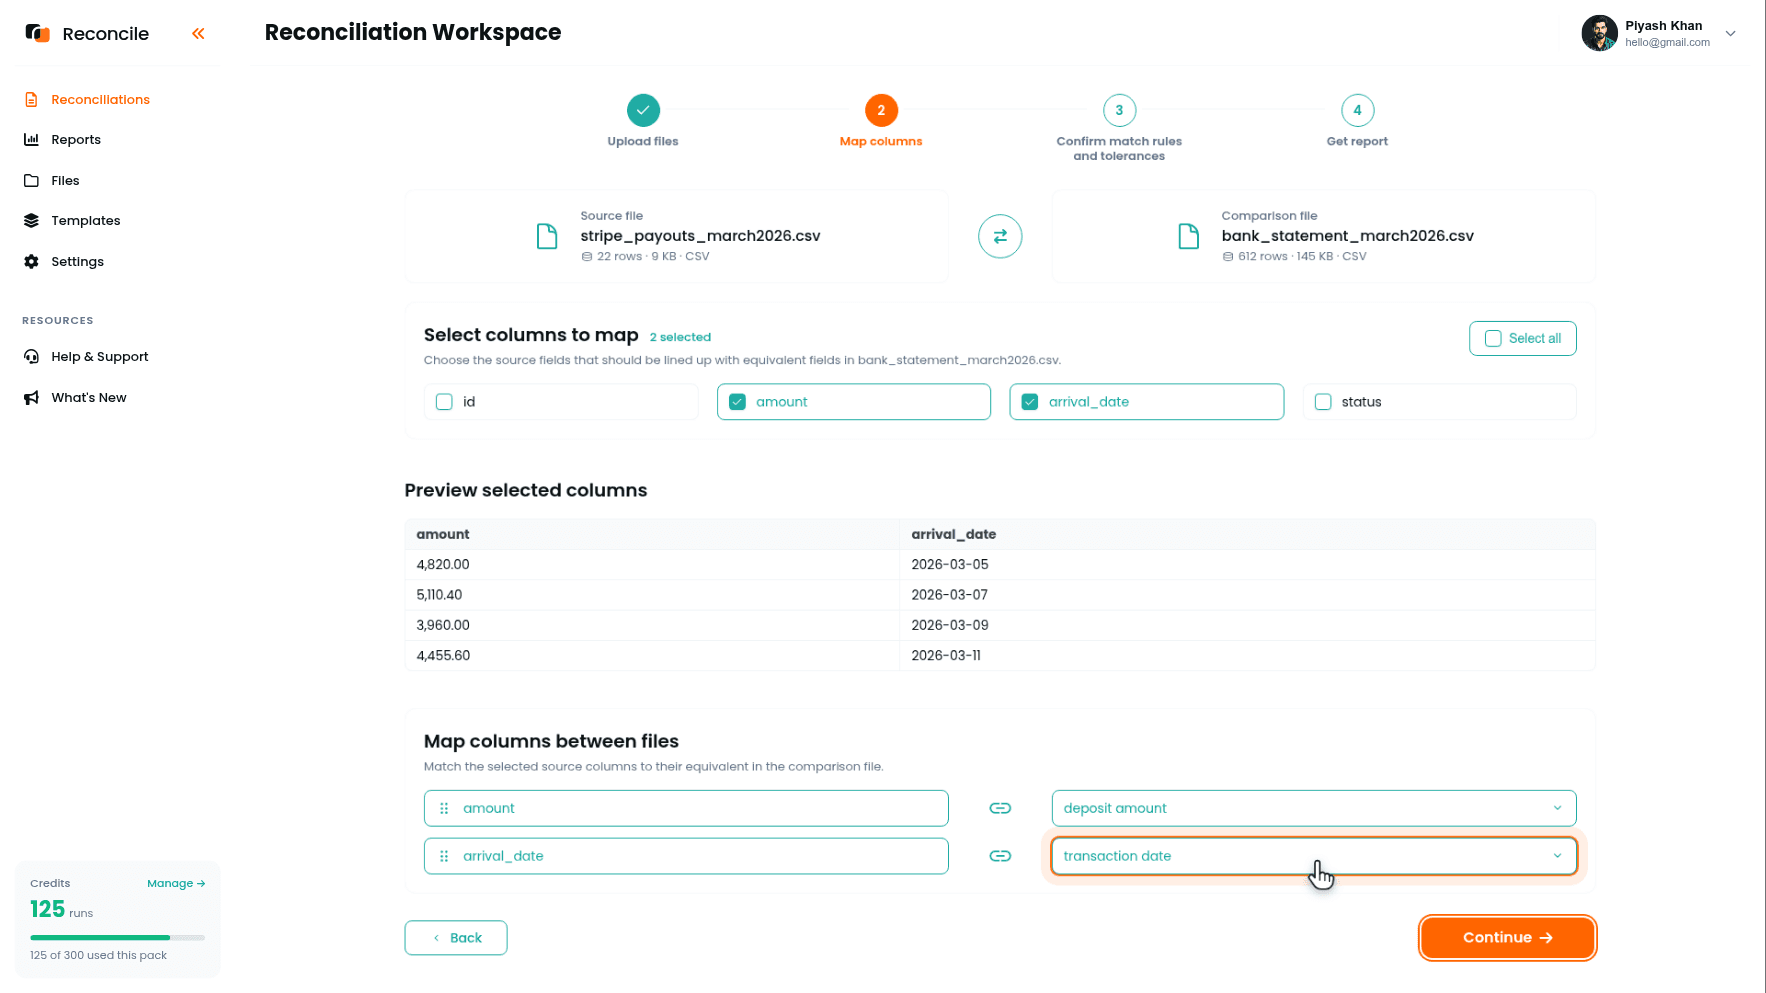Click the credits usage progress bar

tap(117, 937)
